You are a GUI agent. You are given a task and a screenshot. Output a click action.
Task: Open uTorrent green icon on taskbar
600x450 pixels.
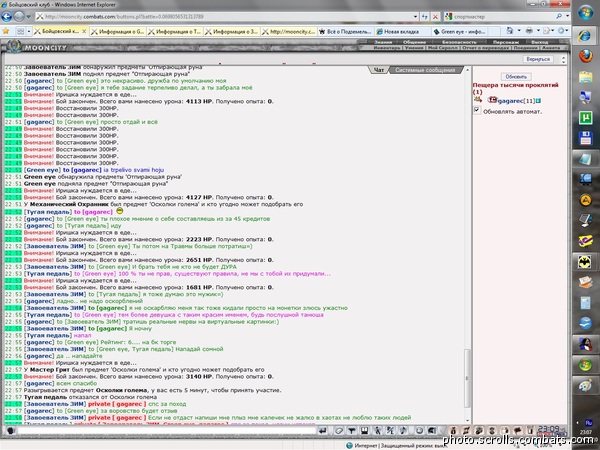[x=585, y=117]
